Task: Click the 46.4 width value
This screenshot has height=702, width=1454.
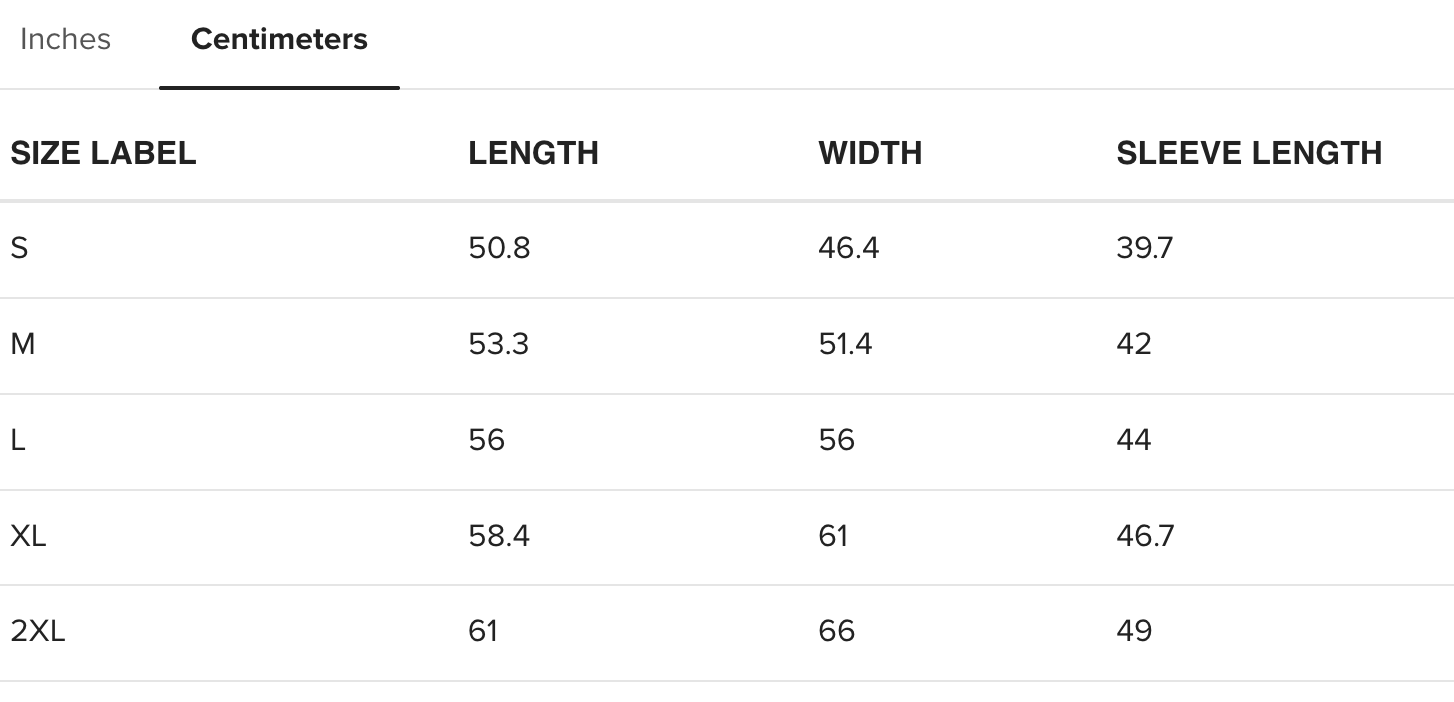Action: 848,248
